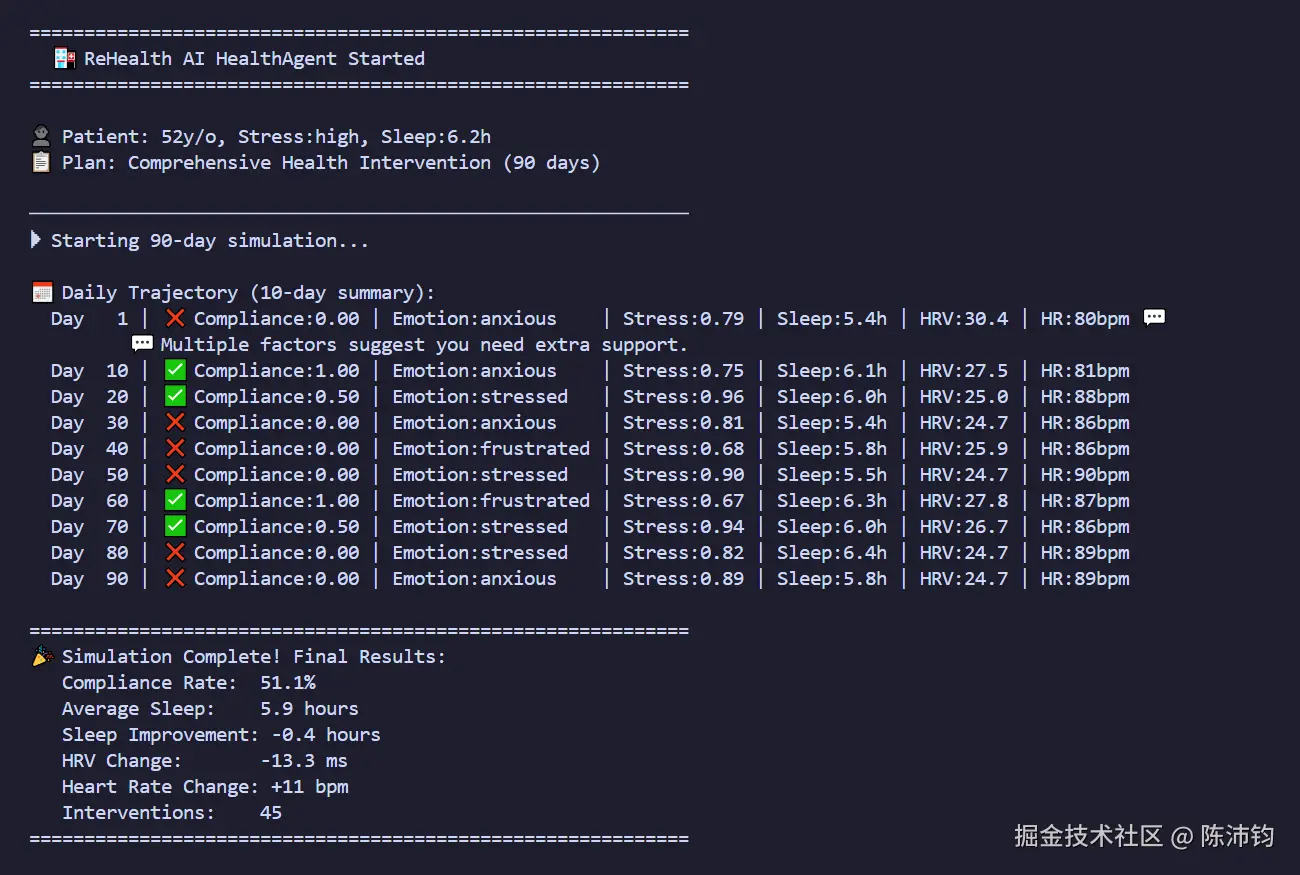Click the Heart Rate Change +11 bpm text

(310, 787)
